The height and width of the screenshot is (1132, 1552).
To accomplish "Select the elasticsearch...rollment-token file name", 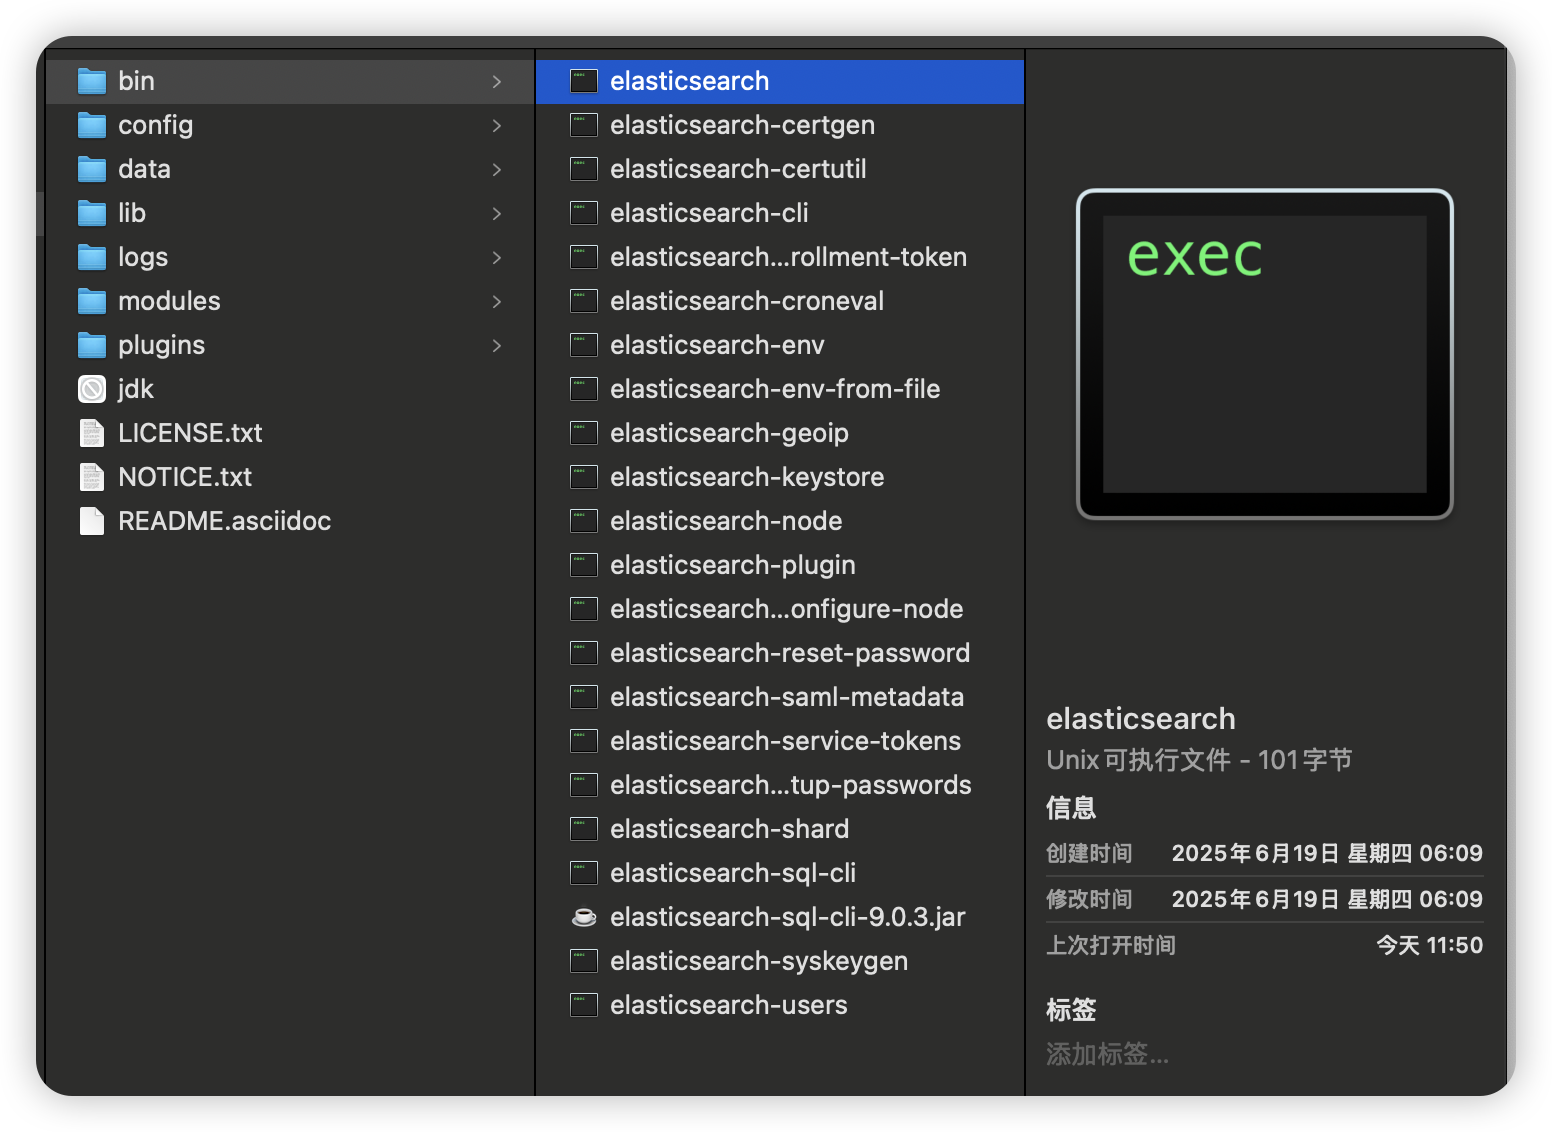I will [788, 257].
